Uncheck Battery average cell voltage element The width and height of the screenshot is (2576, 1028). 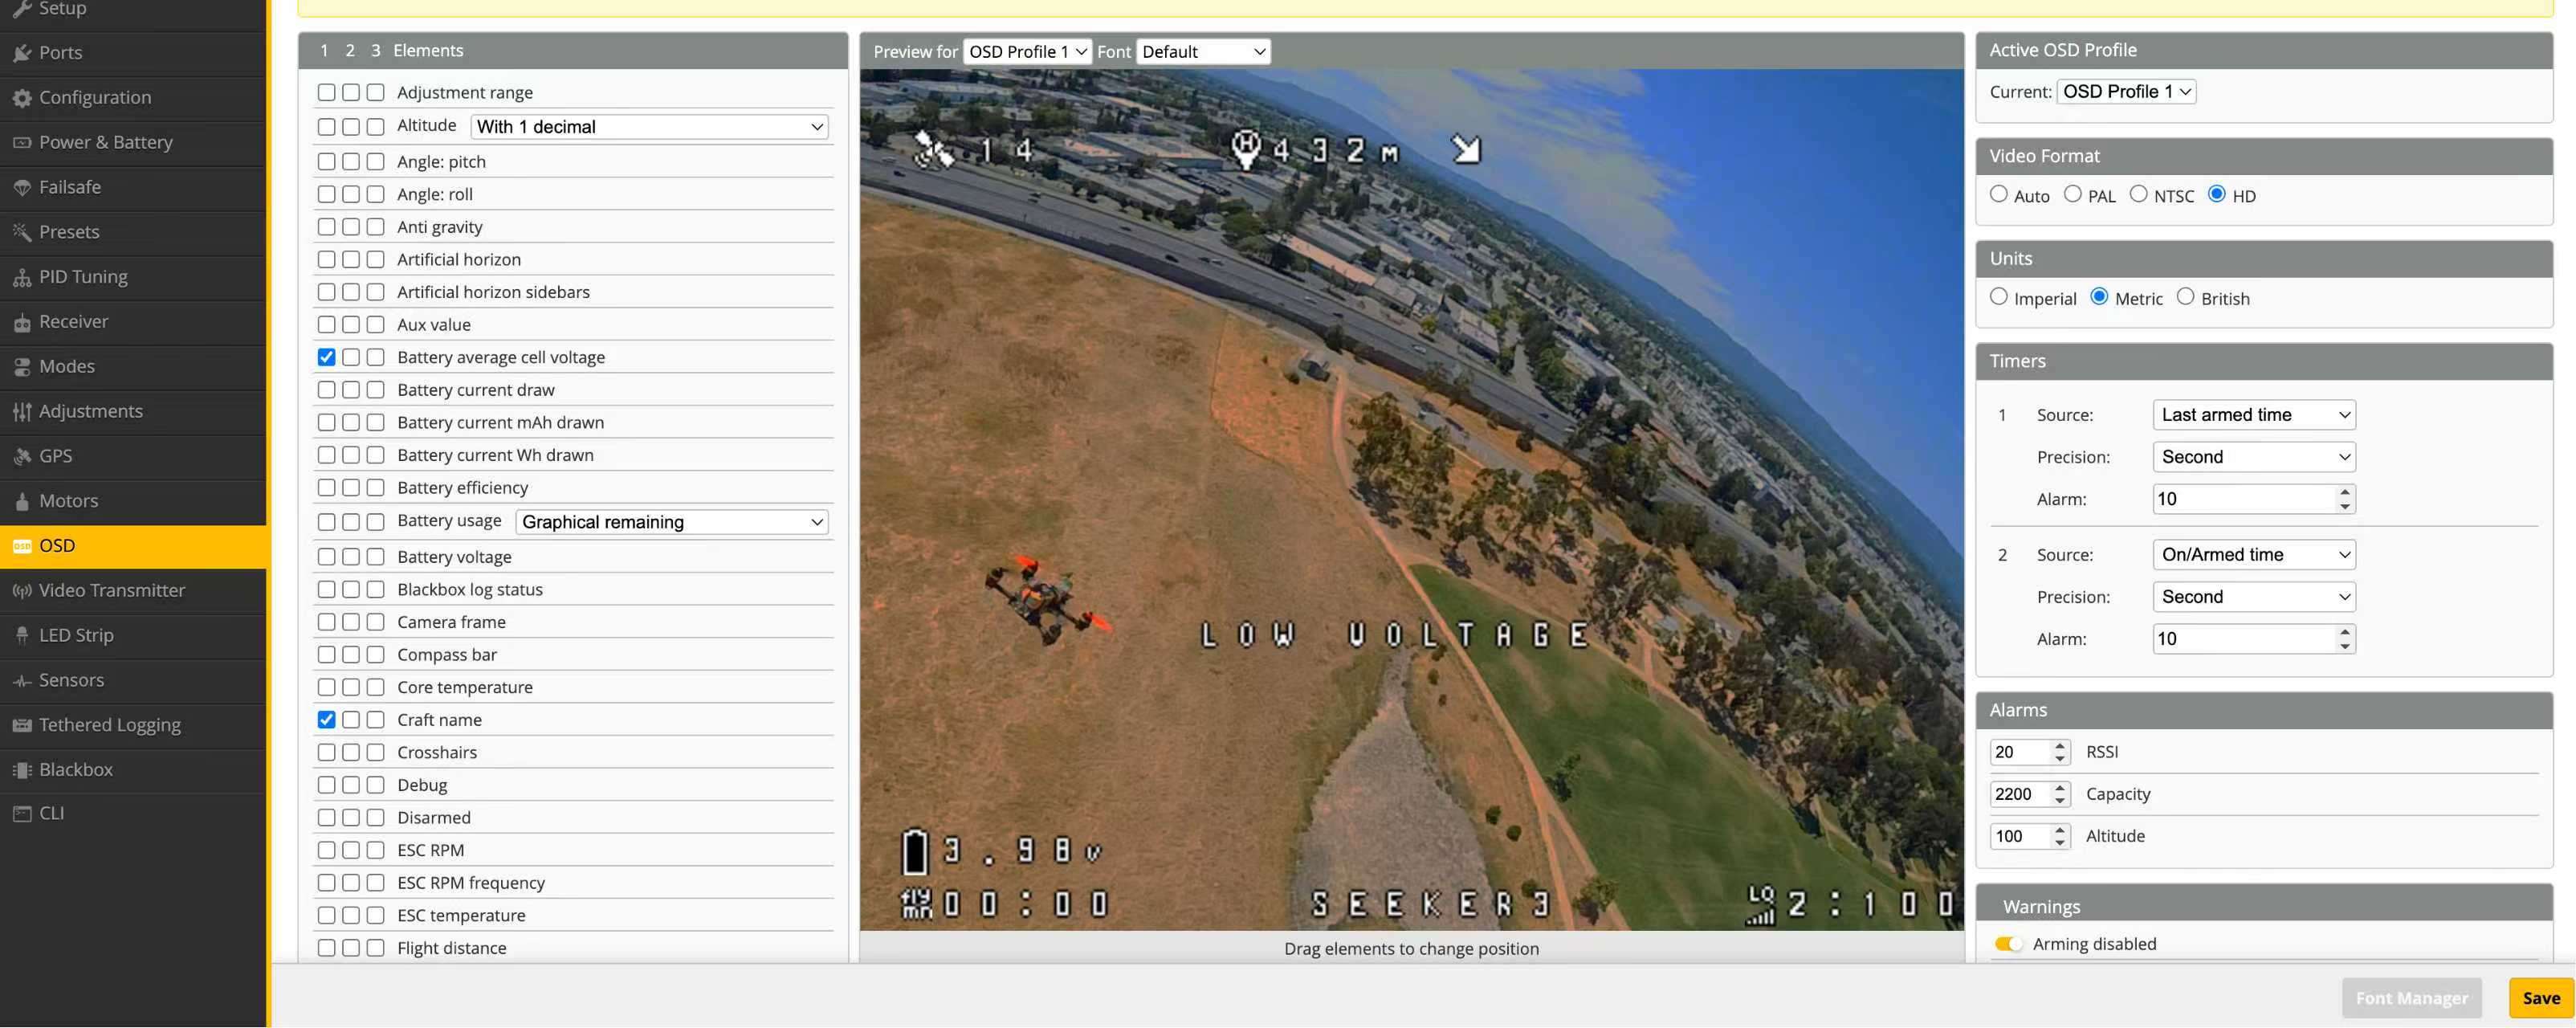326,356
